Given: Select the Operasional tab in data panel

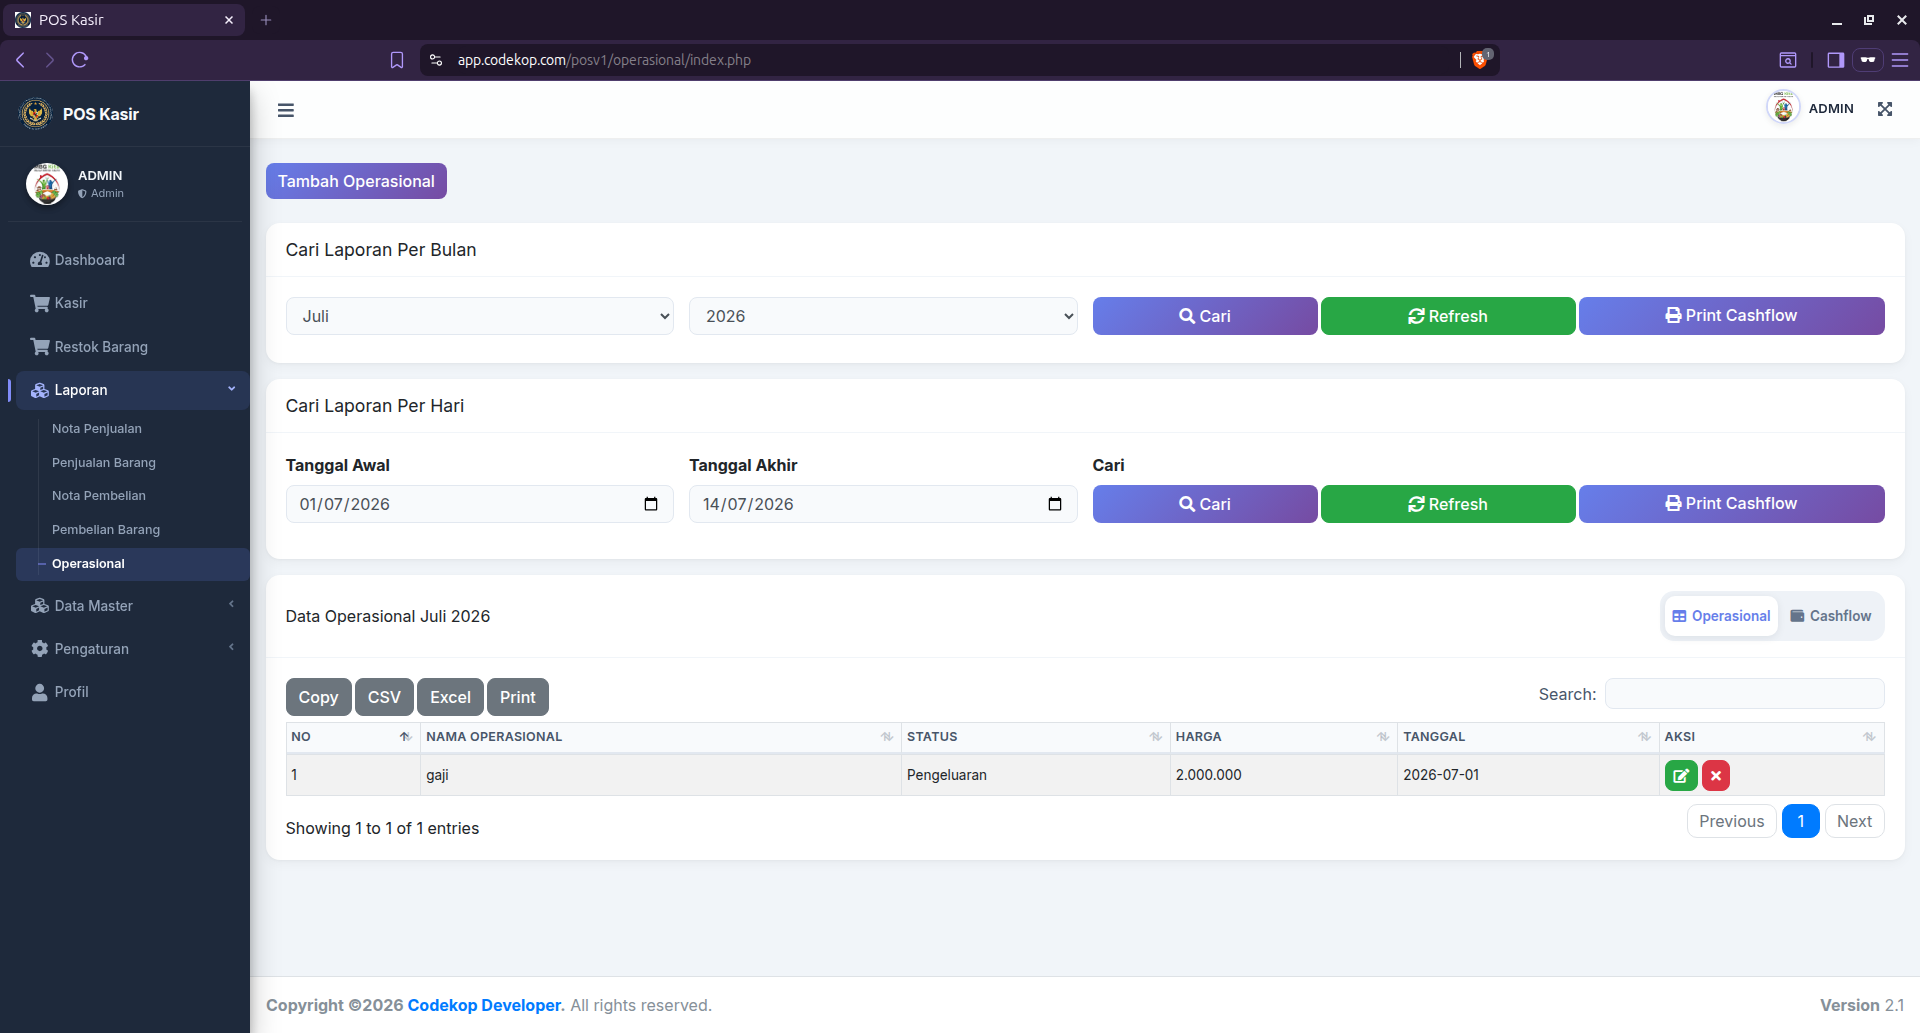Looking at the screenshot, I should pyautogui.click(x=1721, y=616).
